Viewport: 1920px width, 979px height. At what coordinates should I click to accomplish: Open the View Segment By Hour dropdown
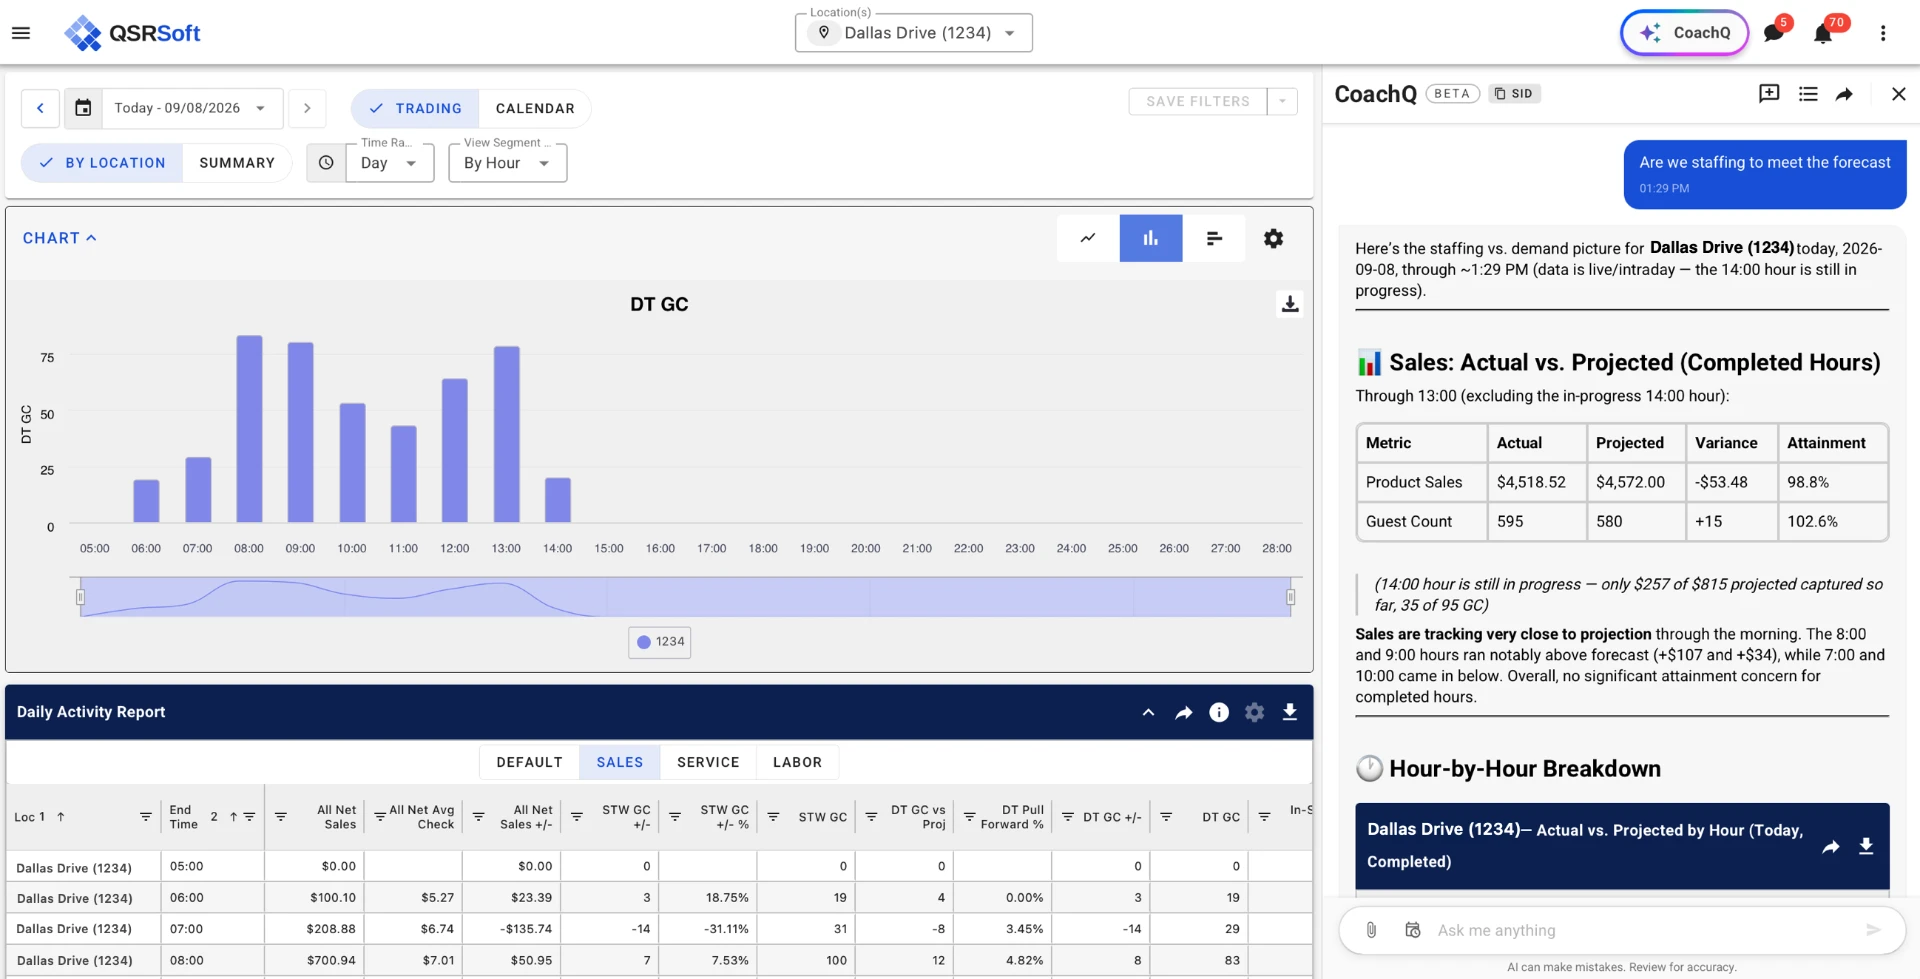pyautogui.click(x=508, y=163)
